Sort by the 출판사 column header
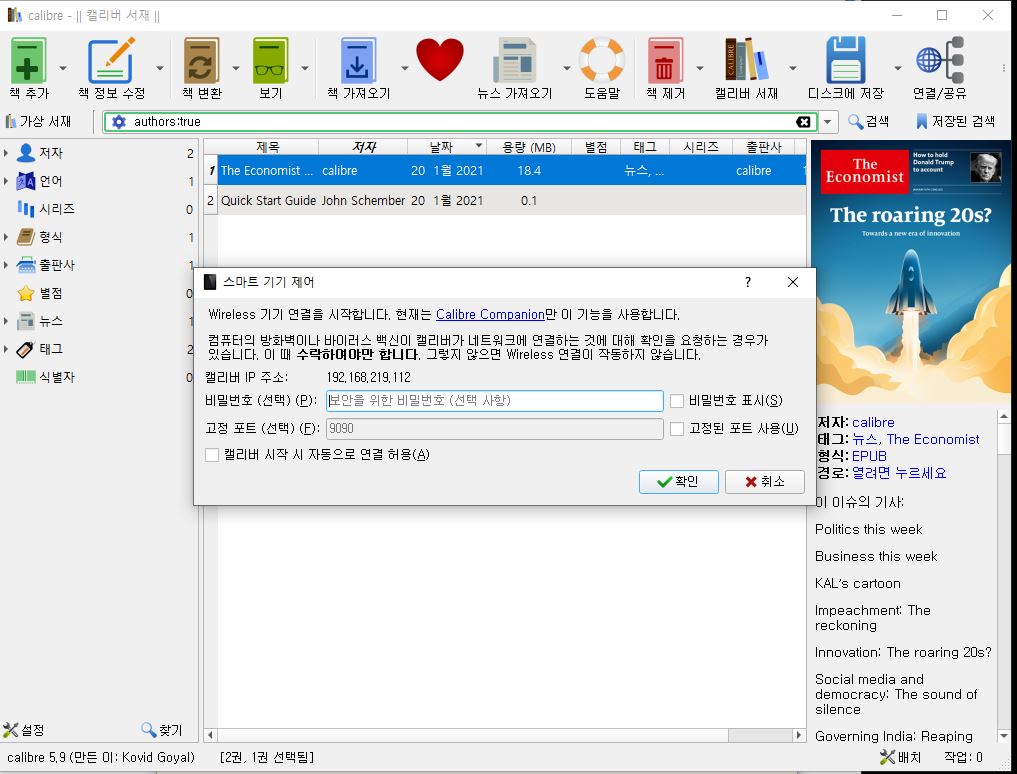Viewport: 1017px width, 774px height. pos(763,147)
